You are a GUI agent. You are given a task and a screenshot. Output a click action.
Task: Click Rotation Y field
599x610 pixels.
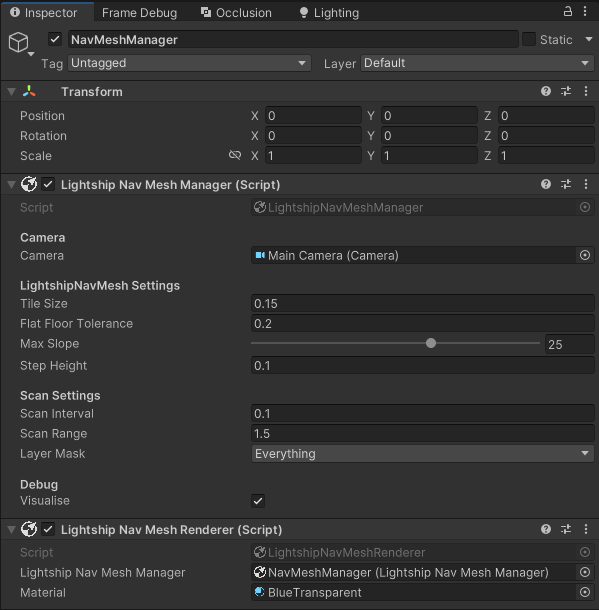click(429, 136)
